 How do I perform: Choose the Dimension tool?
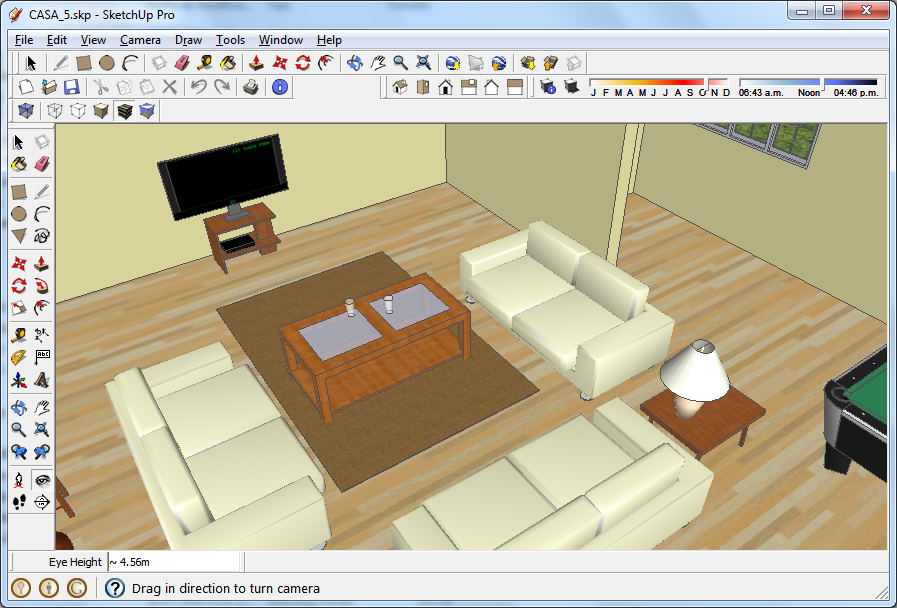[42, 335]
